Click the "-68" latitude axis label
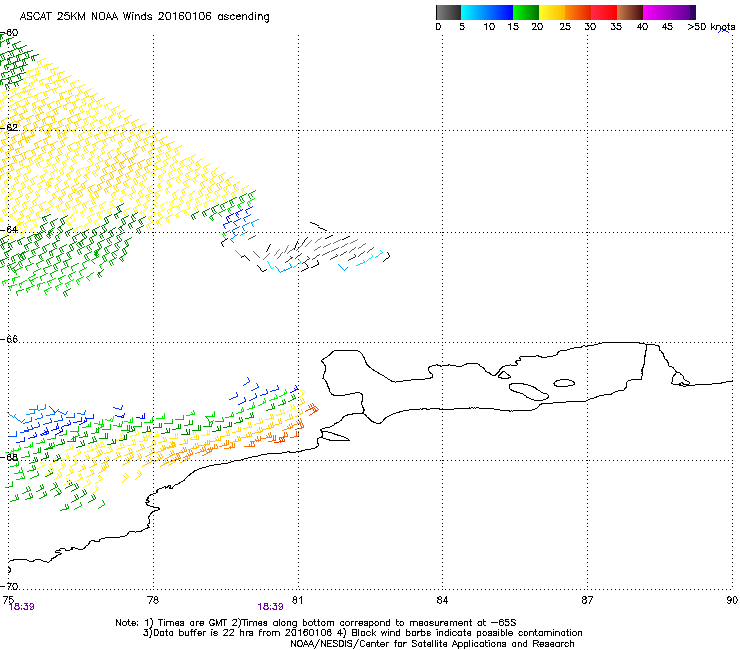 9,457
